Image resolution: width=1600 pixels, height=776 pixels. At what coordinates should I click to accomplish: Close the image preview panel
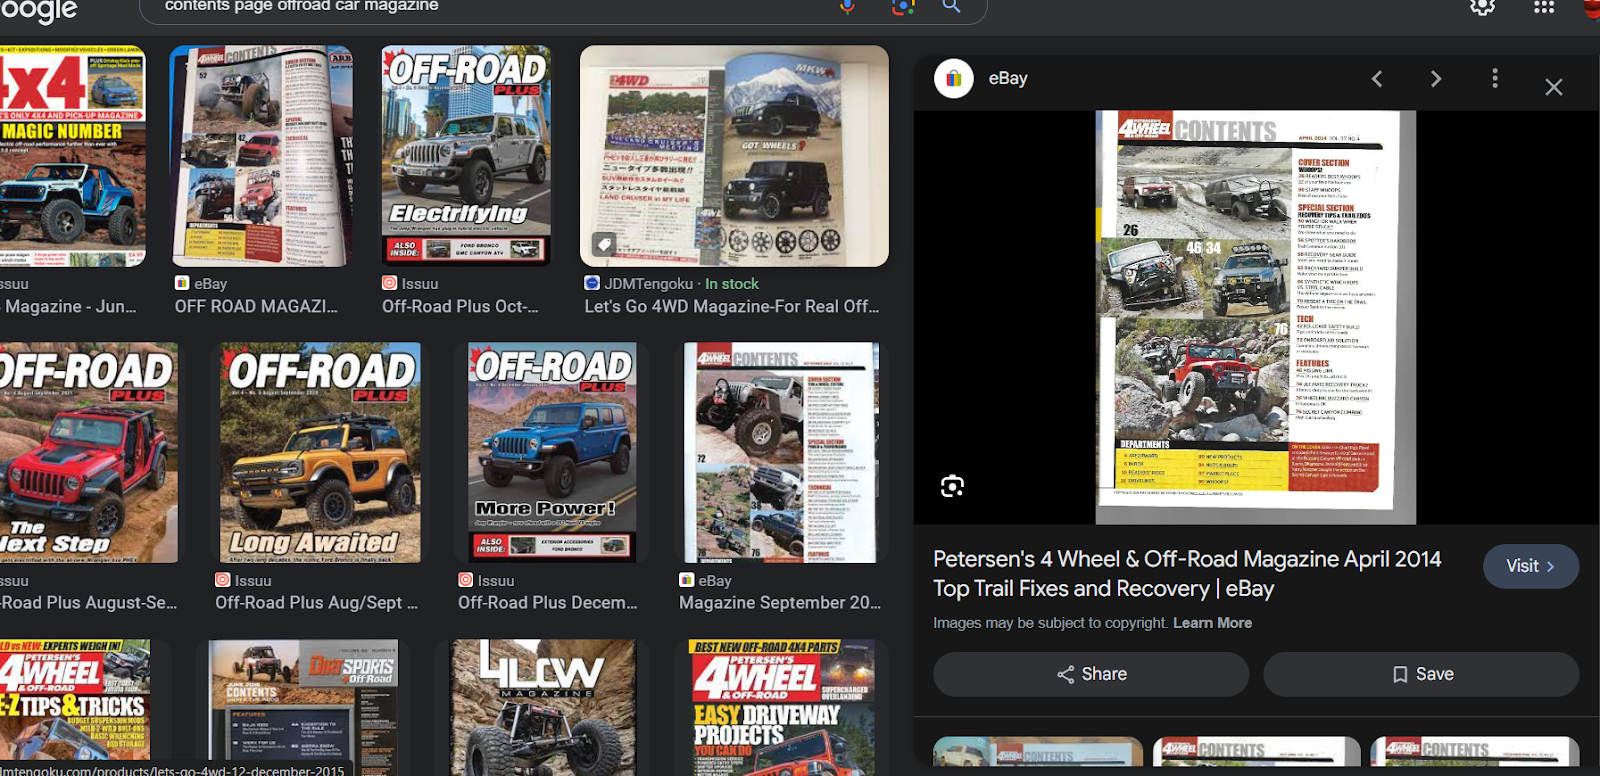tap(1554, 87)
